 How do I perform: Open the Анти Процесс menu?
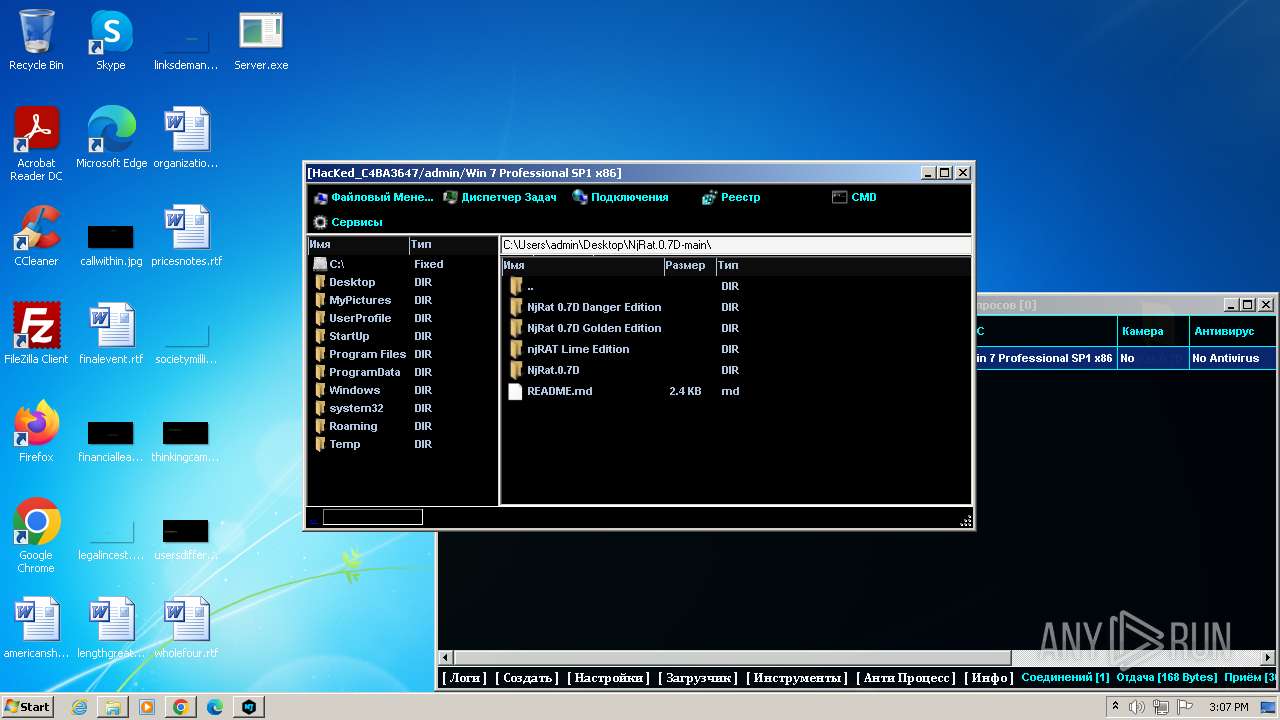(906, 677)
